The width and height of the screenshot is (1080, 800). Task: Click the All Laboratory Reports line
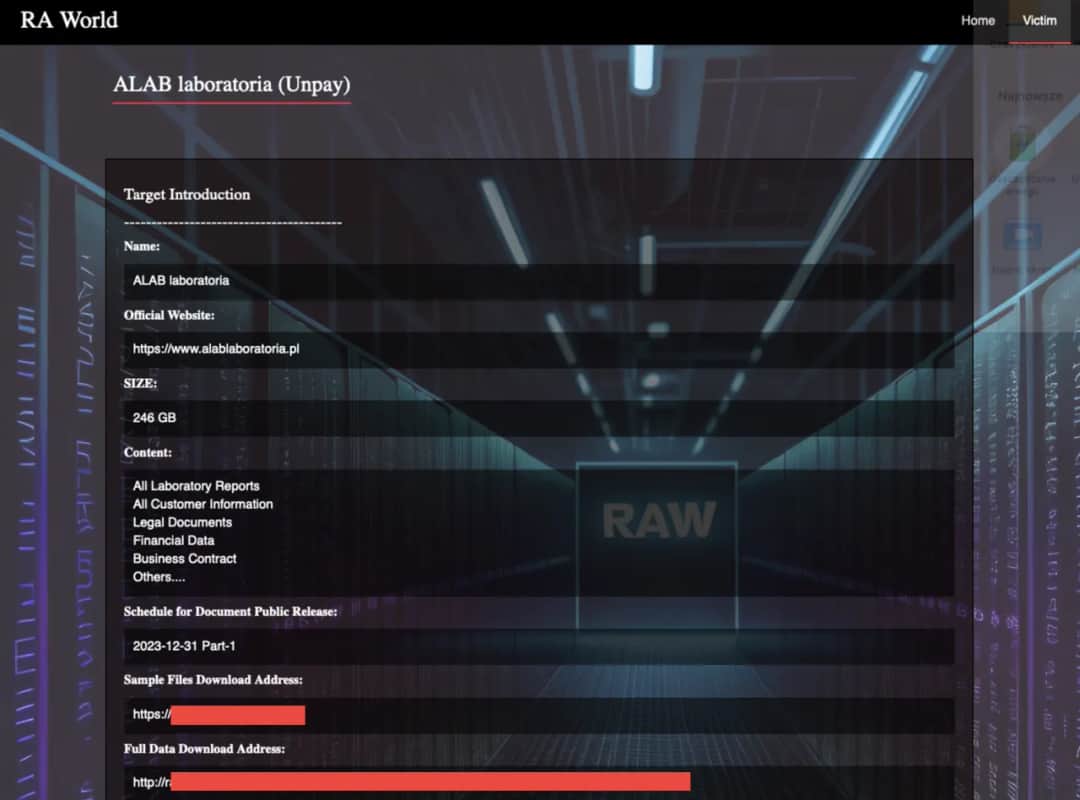pyautogui.click(x=196, y=486)
